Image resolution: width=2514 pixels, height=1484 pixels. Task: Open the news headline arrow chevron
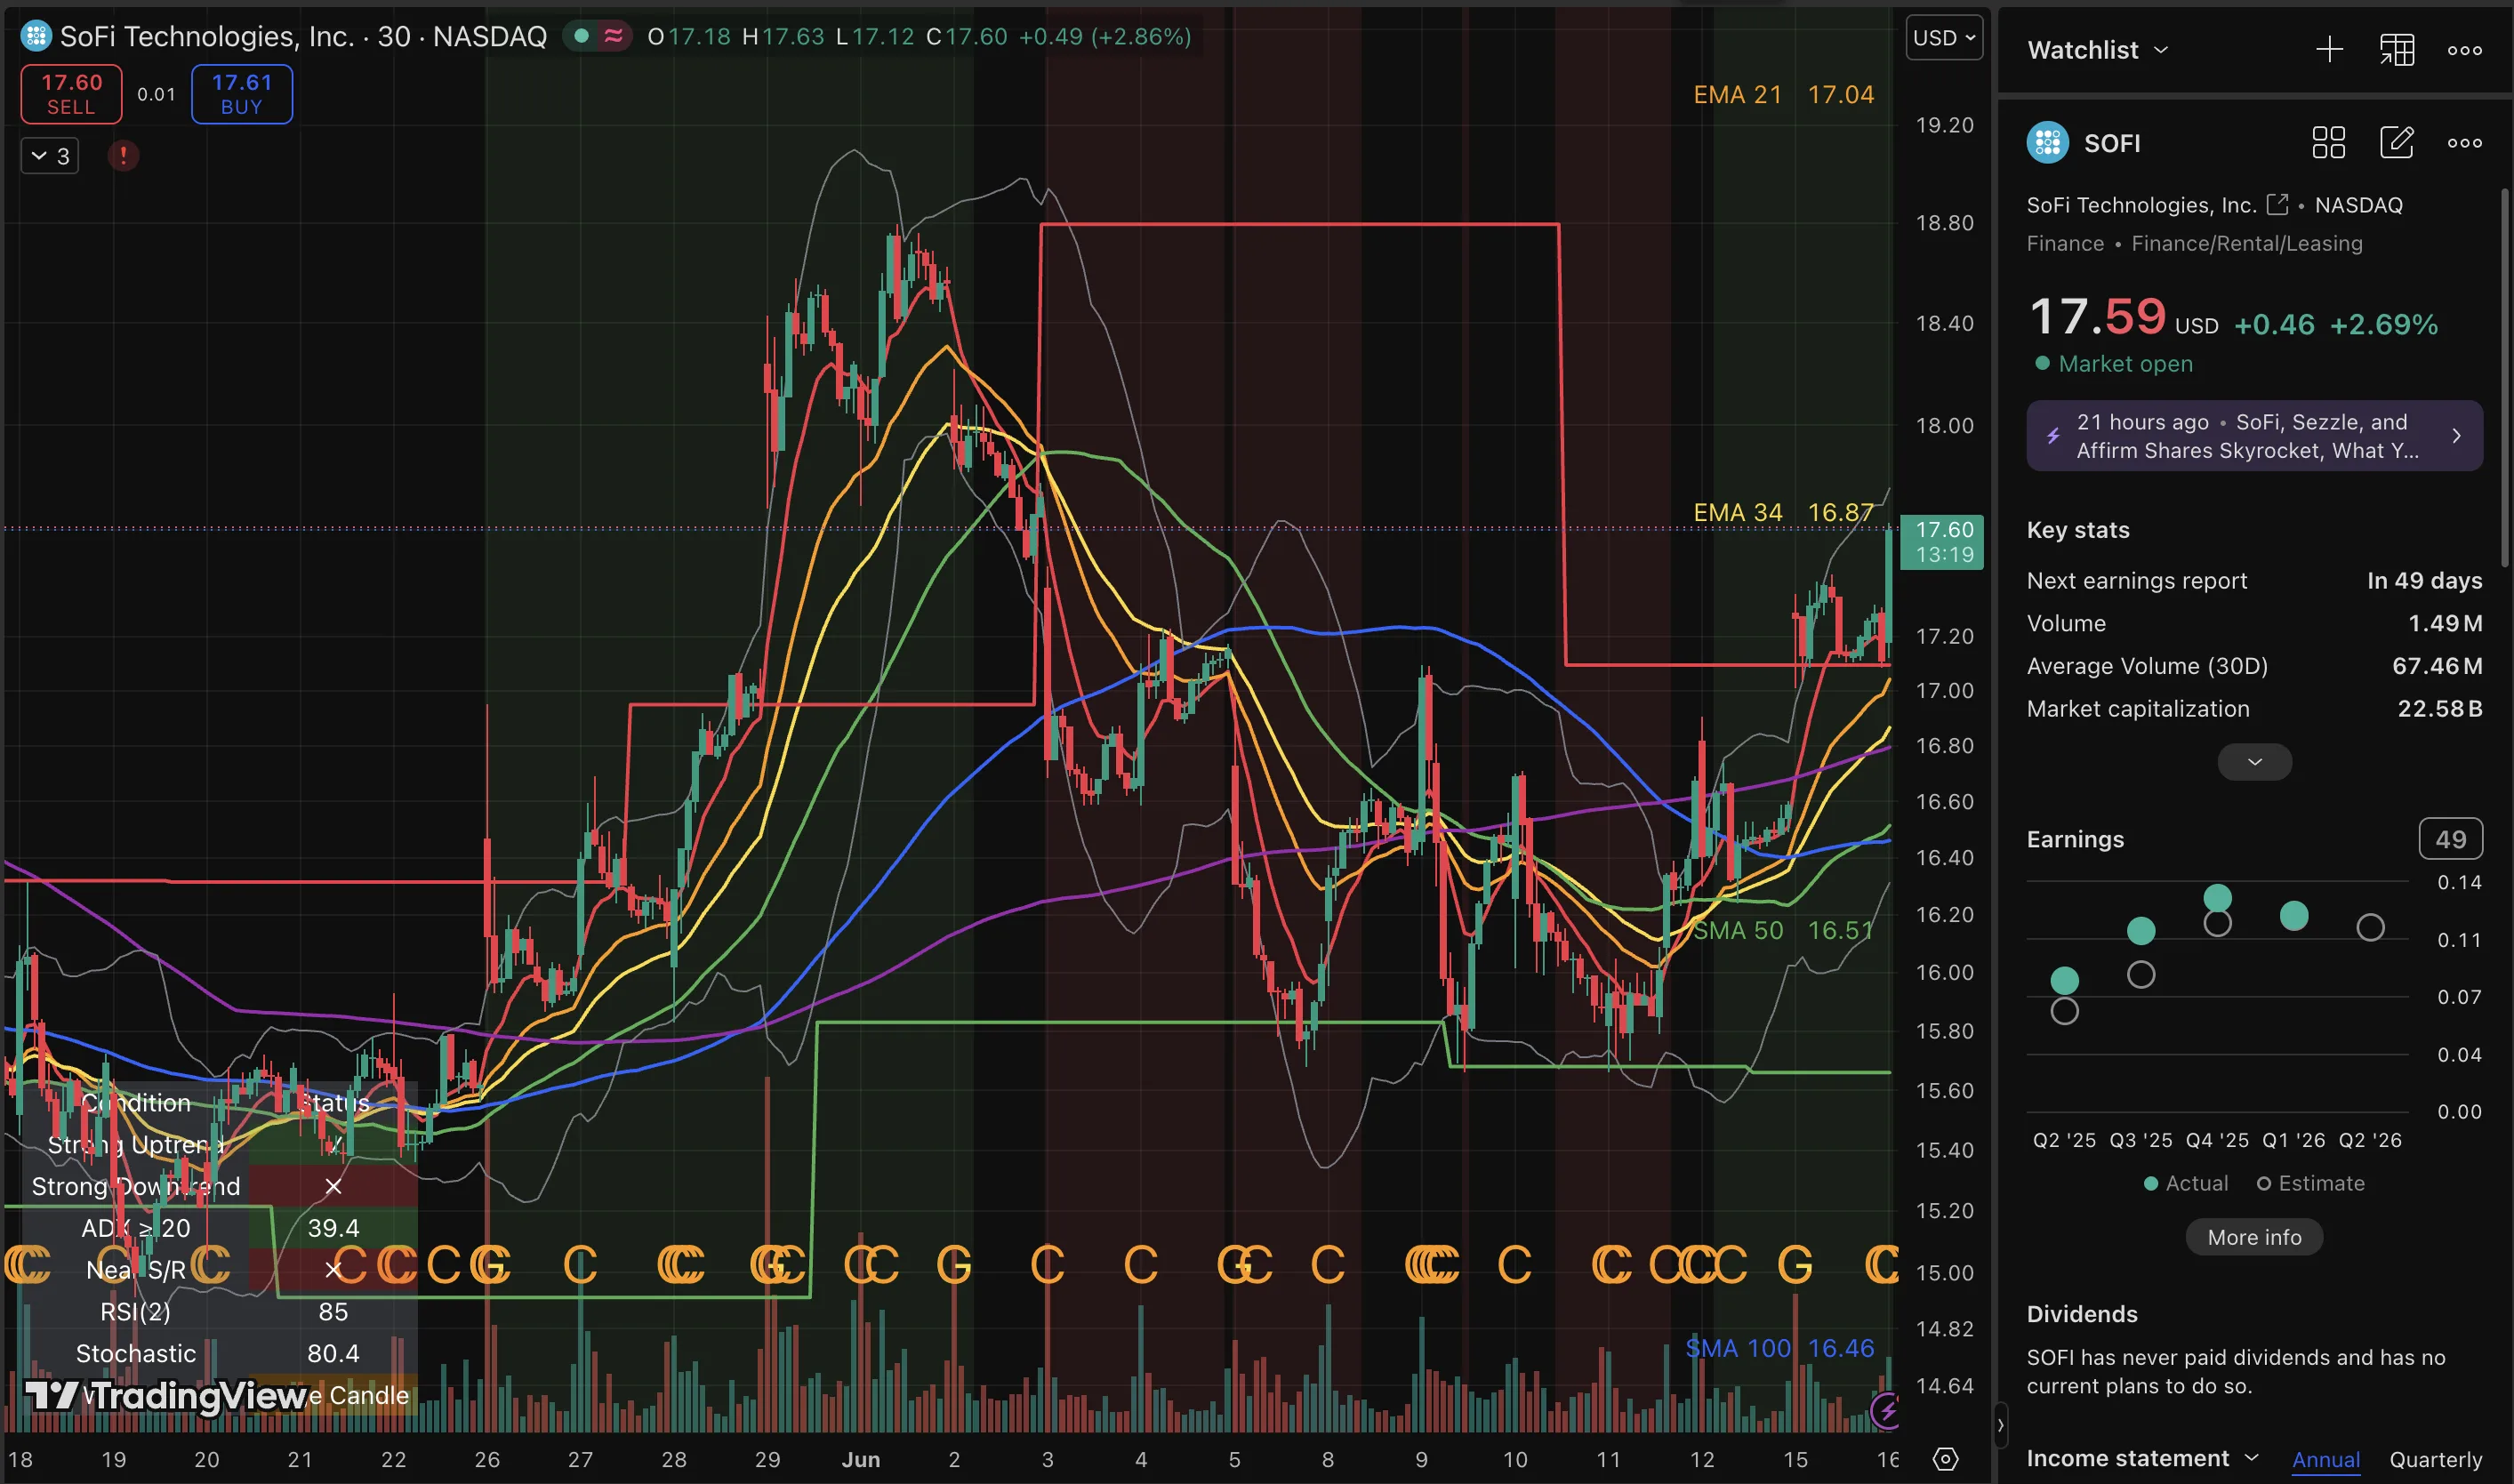click(x=2456, y=436)
